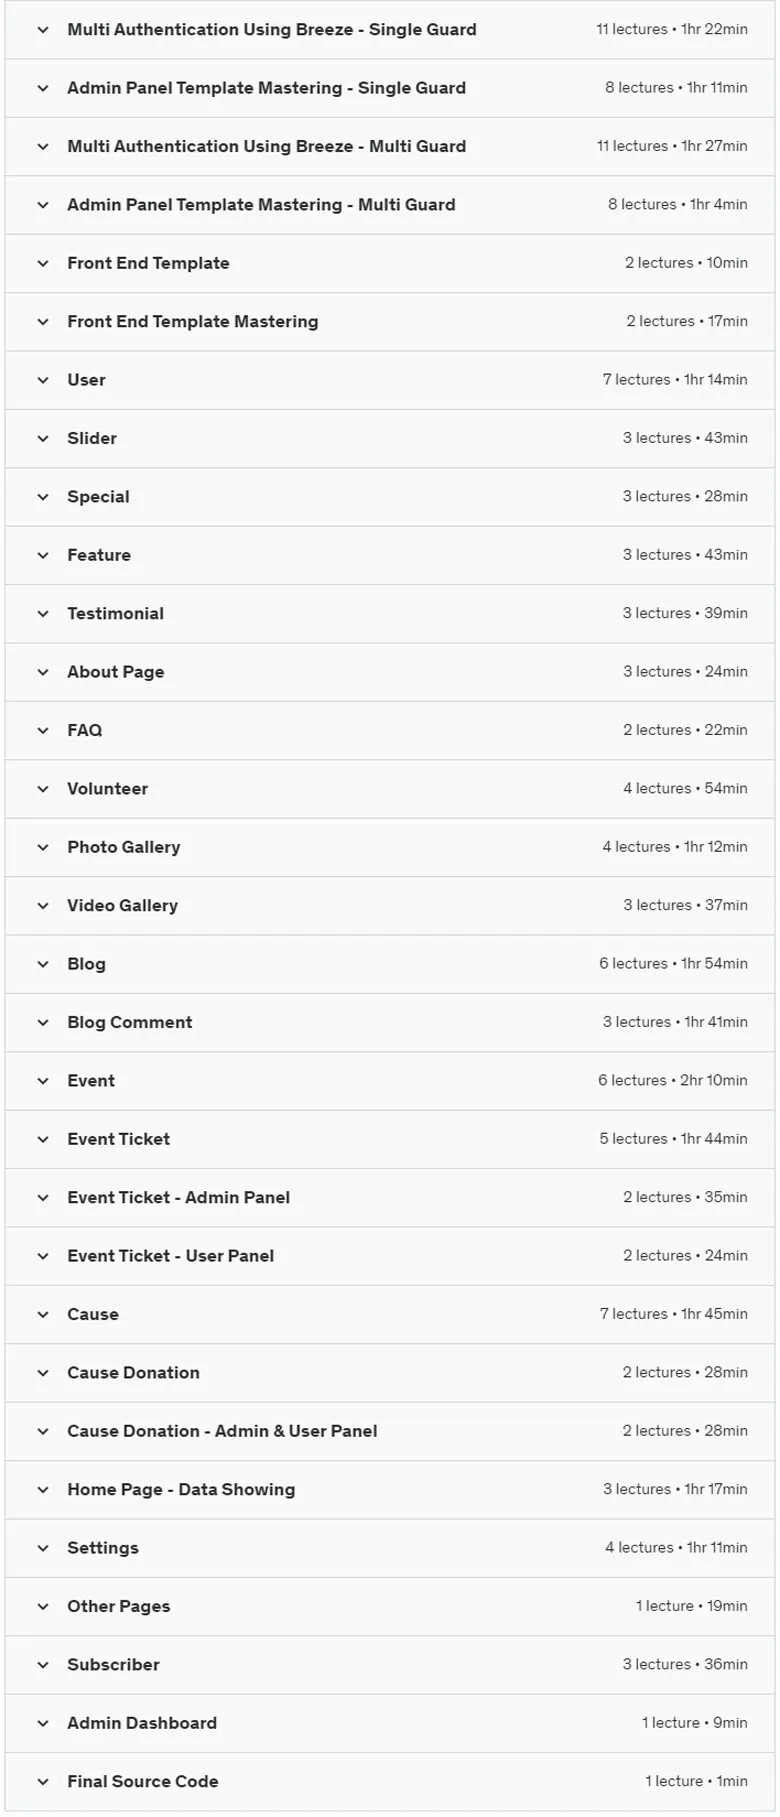Screen dimensions: 780x1817
Task: Click the chevron next to Subscriber
Action: pos(43,1665)
